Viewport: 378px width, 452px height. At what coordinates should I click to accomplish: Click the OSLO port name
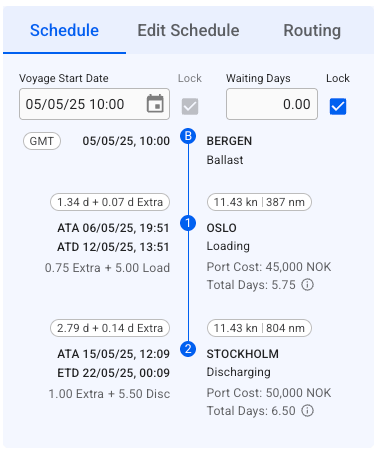[x=222, y=228]
